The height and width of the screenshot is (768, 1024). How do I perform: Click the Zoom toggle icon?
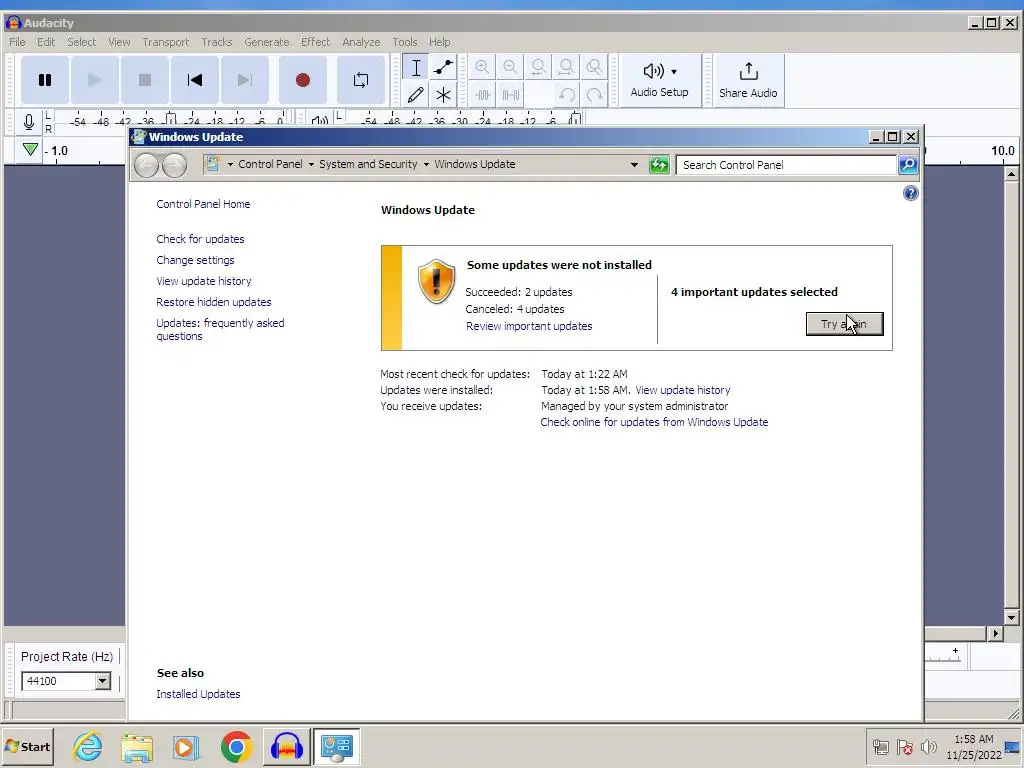tap(594, 67)
